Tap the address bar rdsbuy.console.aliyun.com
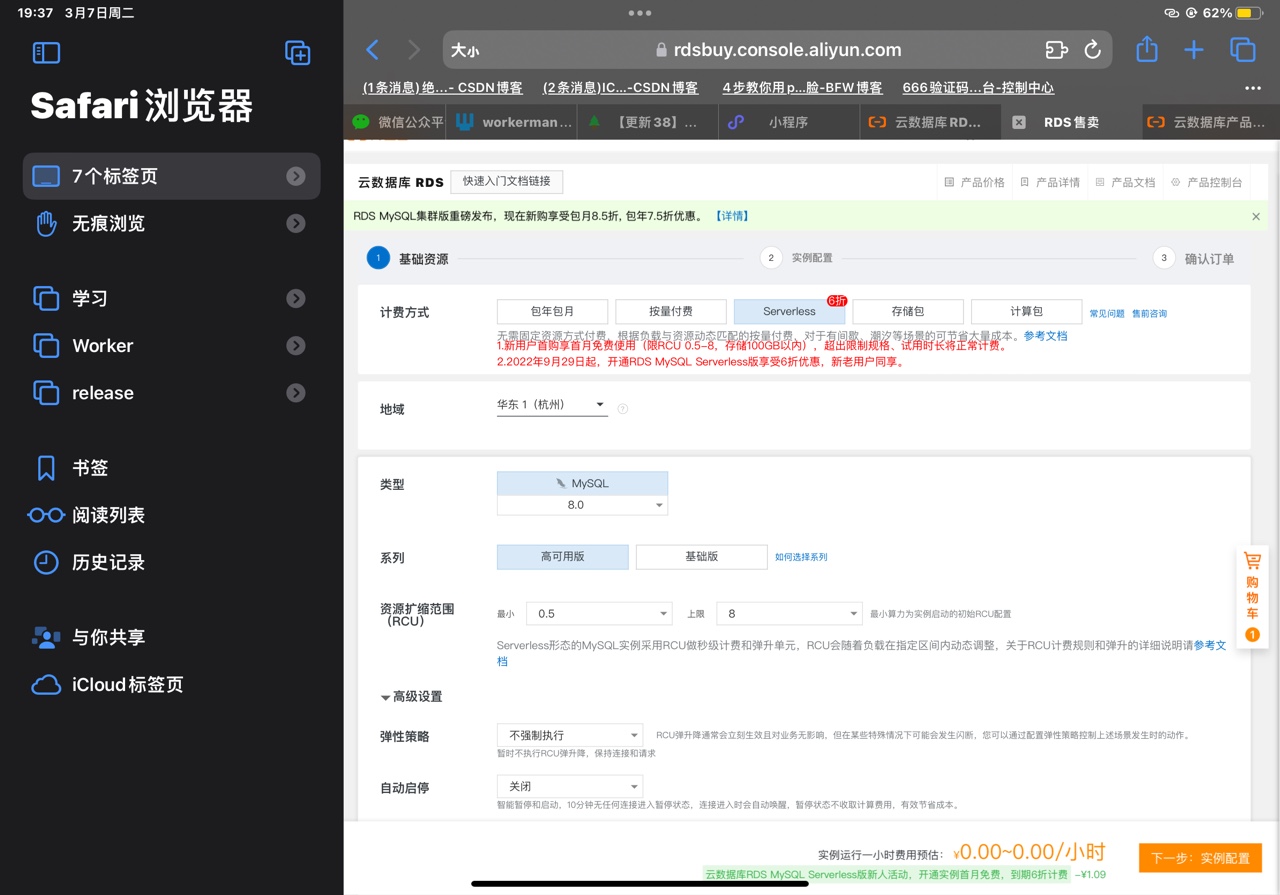 tap(778, 50)
